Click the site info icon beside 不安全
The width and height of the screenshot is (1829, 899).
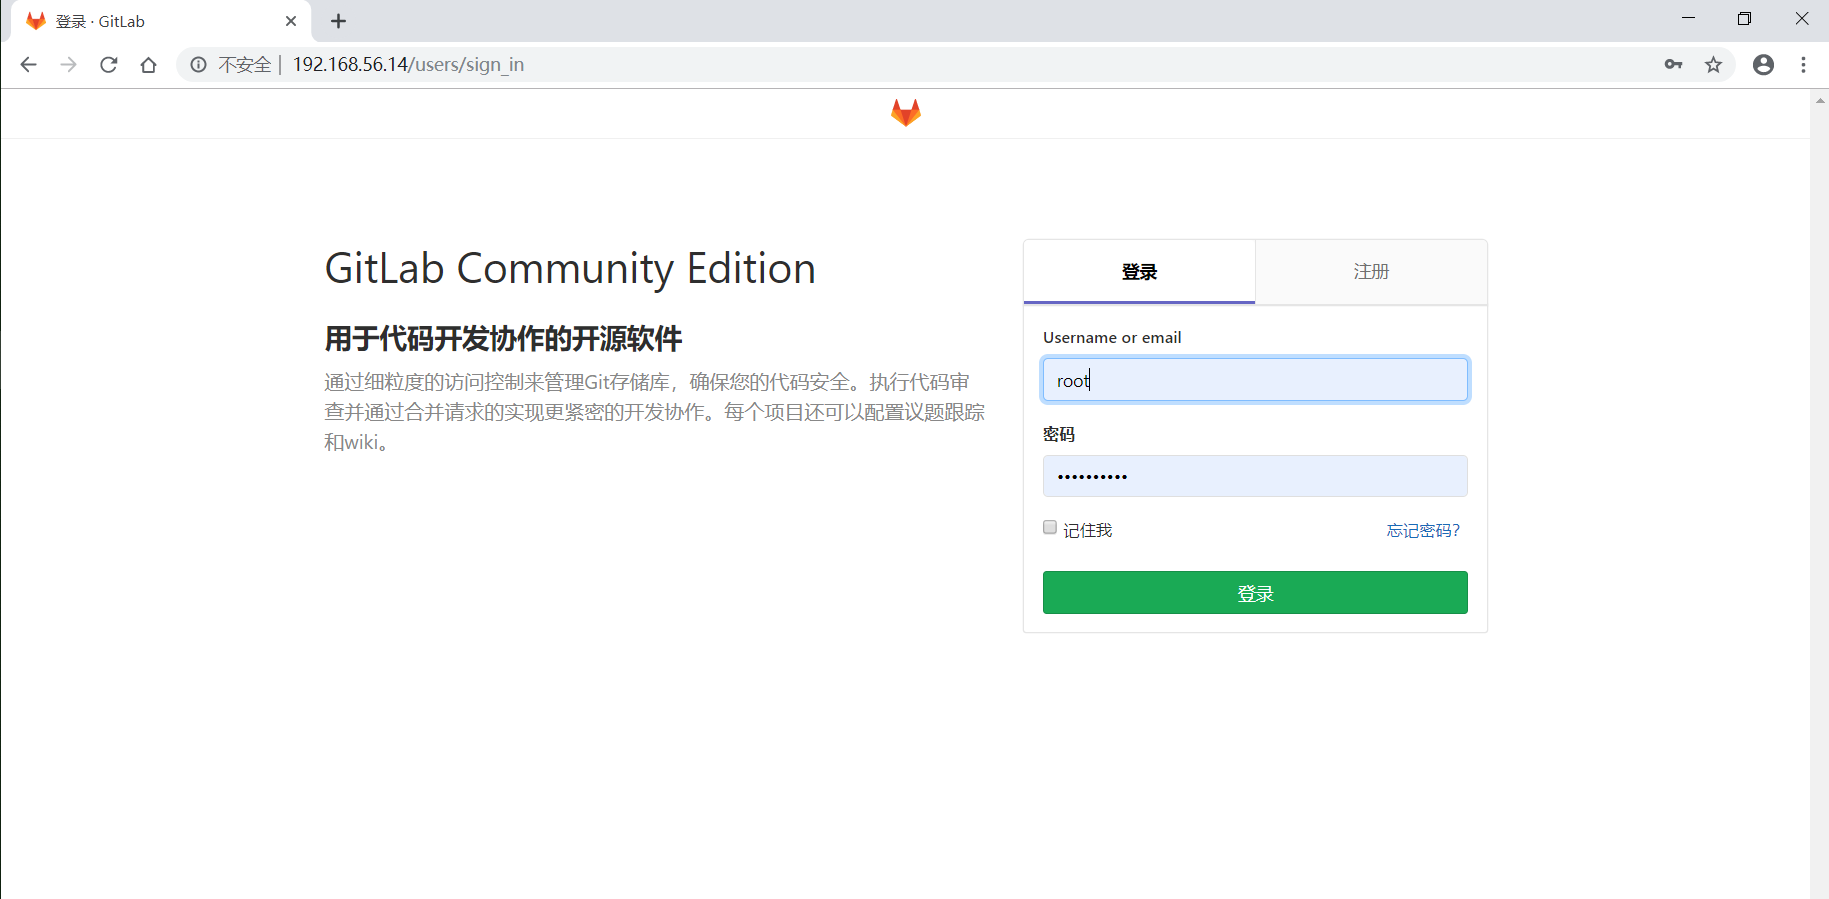(199, 65)
